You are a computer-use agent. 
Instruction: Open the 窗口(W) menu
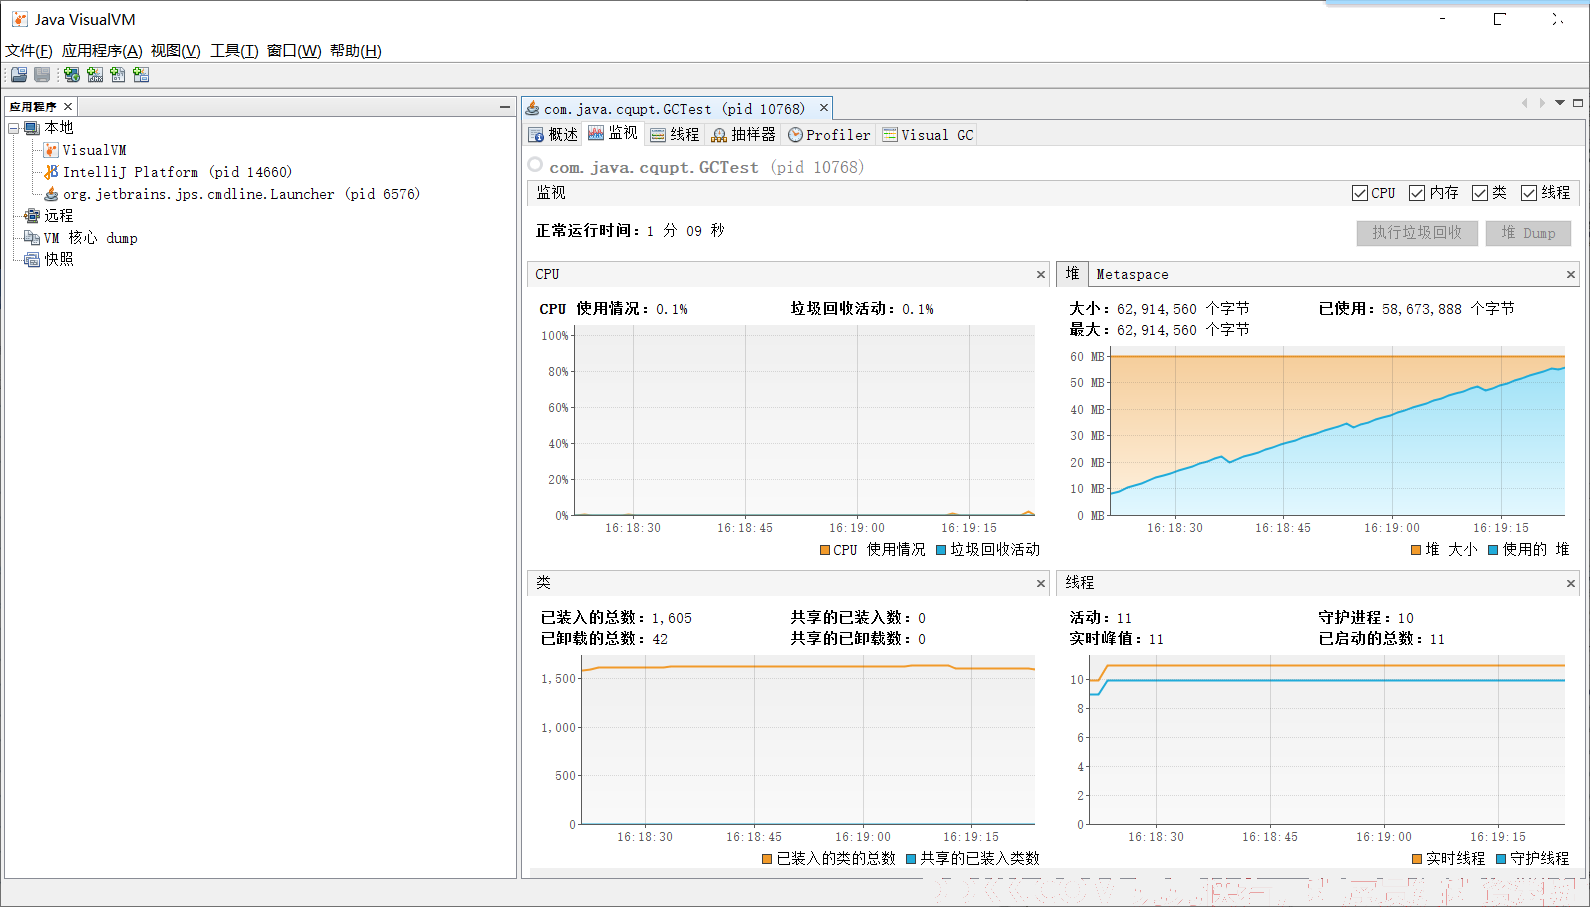pos(294,51)
